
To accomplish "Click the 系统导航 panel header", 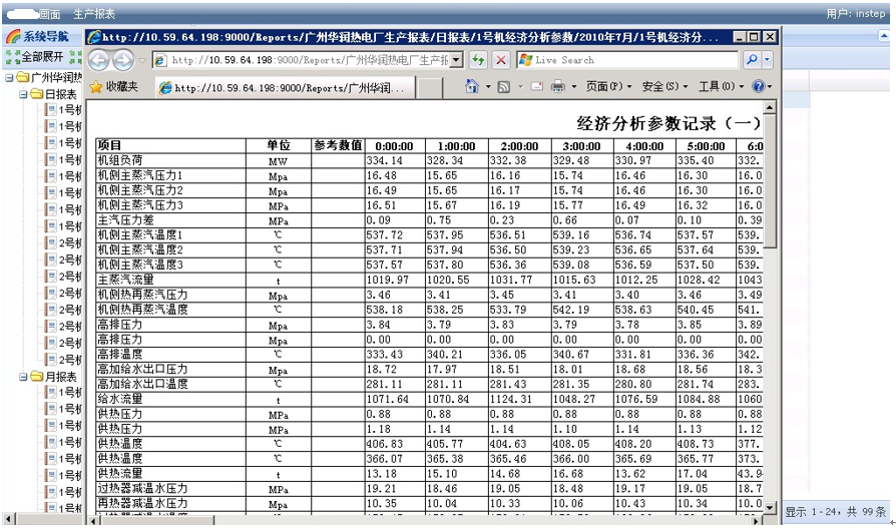I will pos(43,37).
